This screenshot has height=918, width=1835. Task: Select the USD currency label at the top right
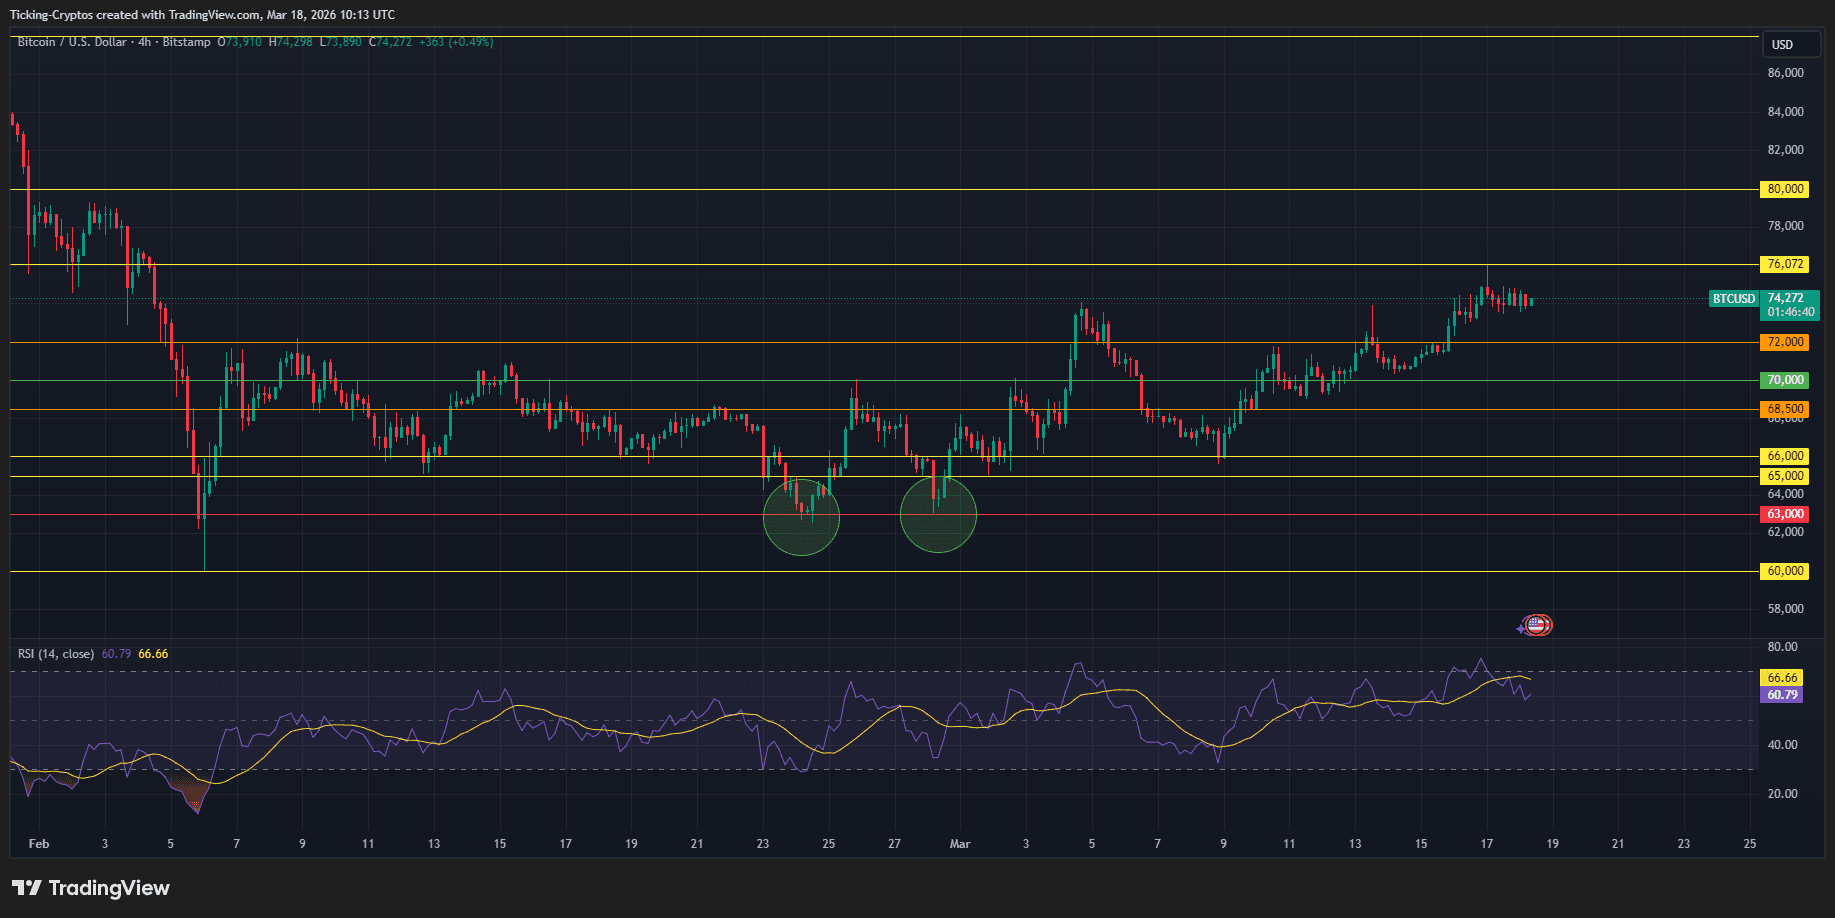pyautogui.click(x=1789, y=44)
